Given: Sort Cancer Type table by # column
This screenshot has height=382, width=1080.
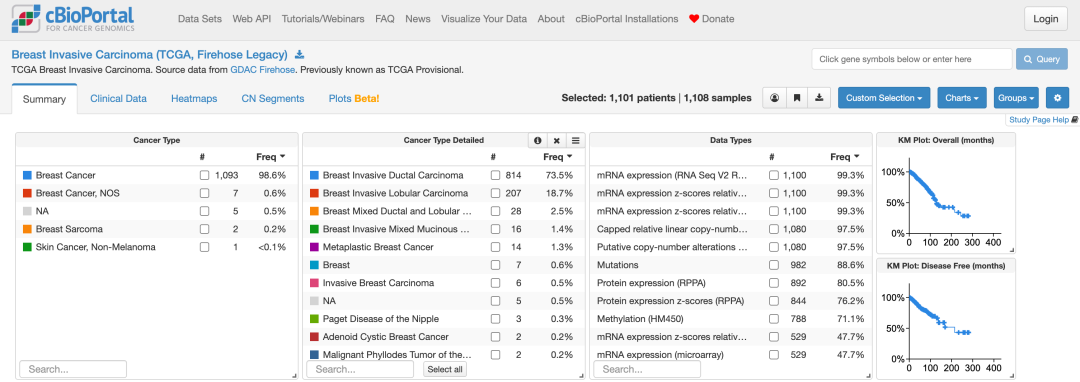Looking at the screenshot, I should (x=202, y=157).
